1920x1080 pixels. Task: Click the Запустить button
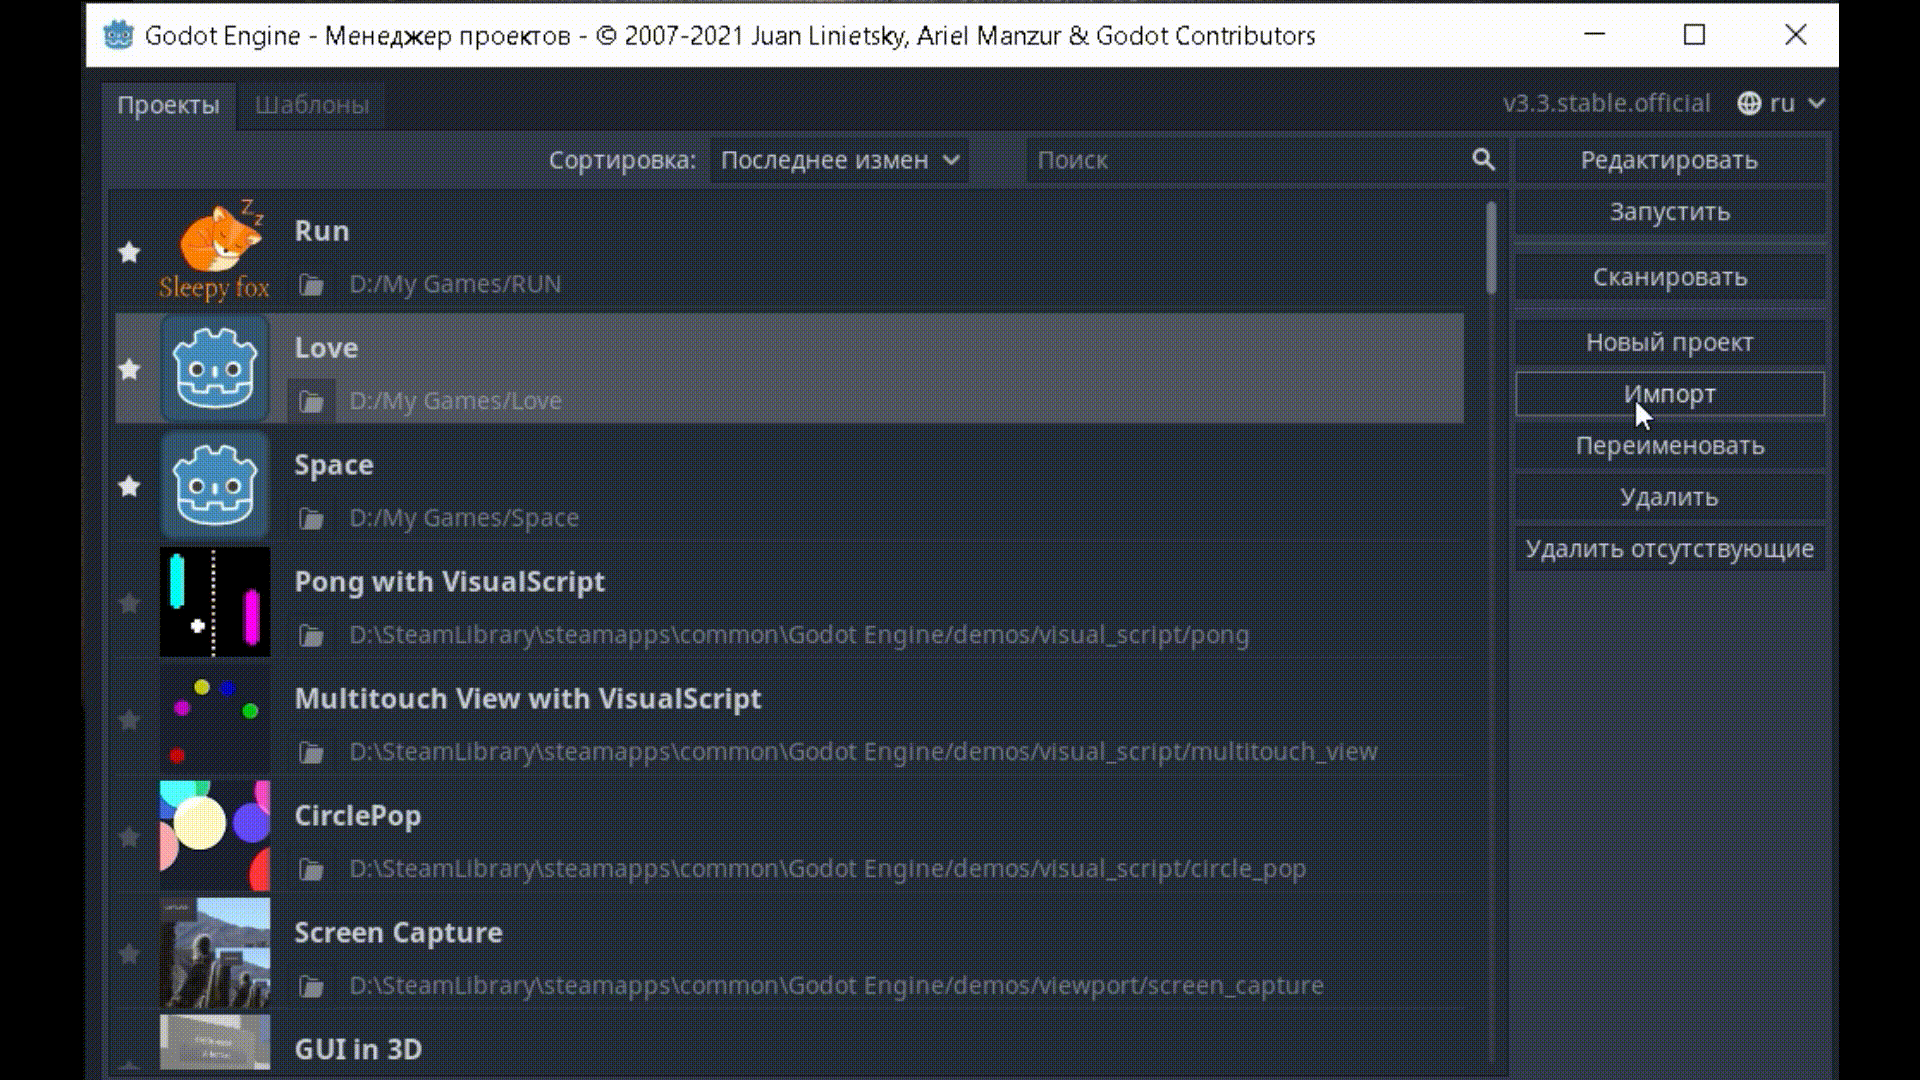pyautogui.click(x=1670, y=212)
